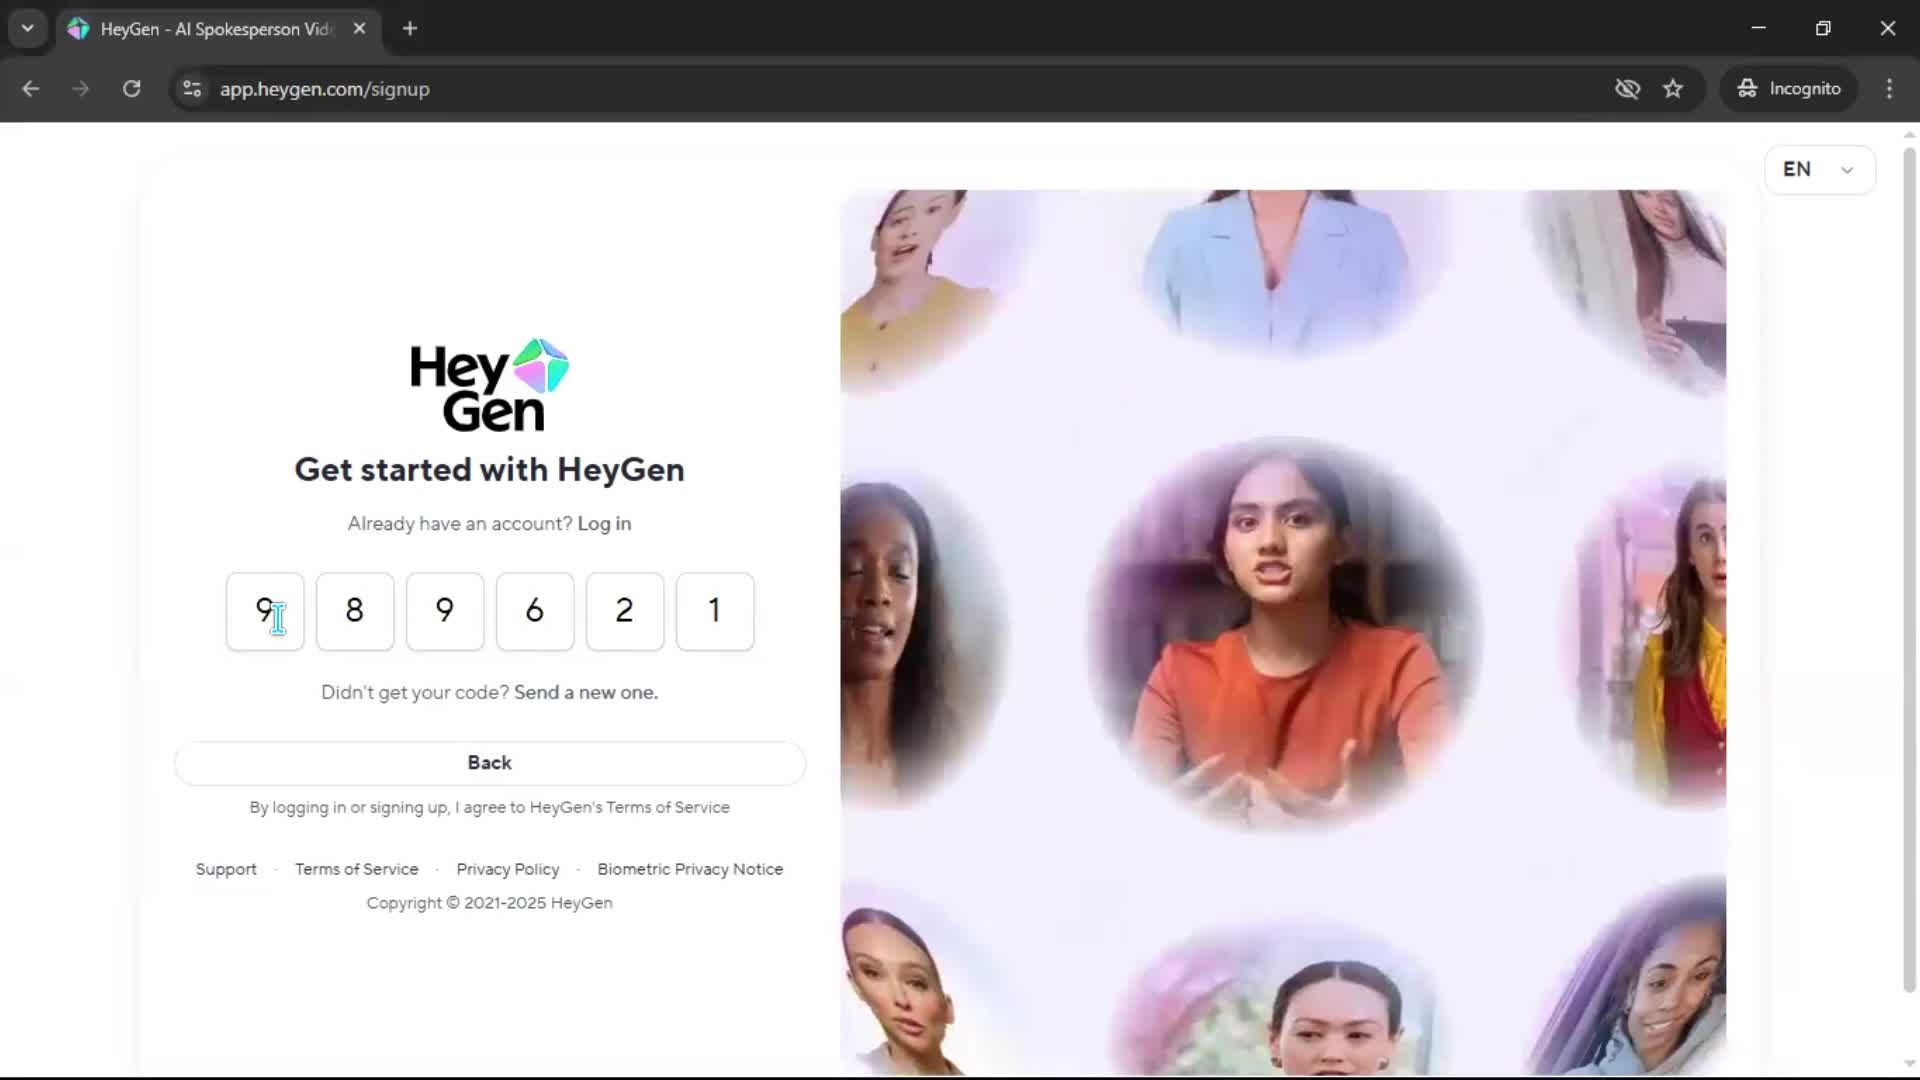
Task: Click the back navigation arrow
Action: coord(31,88)
